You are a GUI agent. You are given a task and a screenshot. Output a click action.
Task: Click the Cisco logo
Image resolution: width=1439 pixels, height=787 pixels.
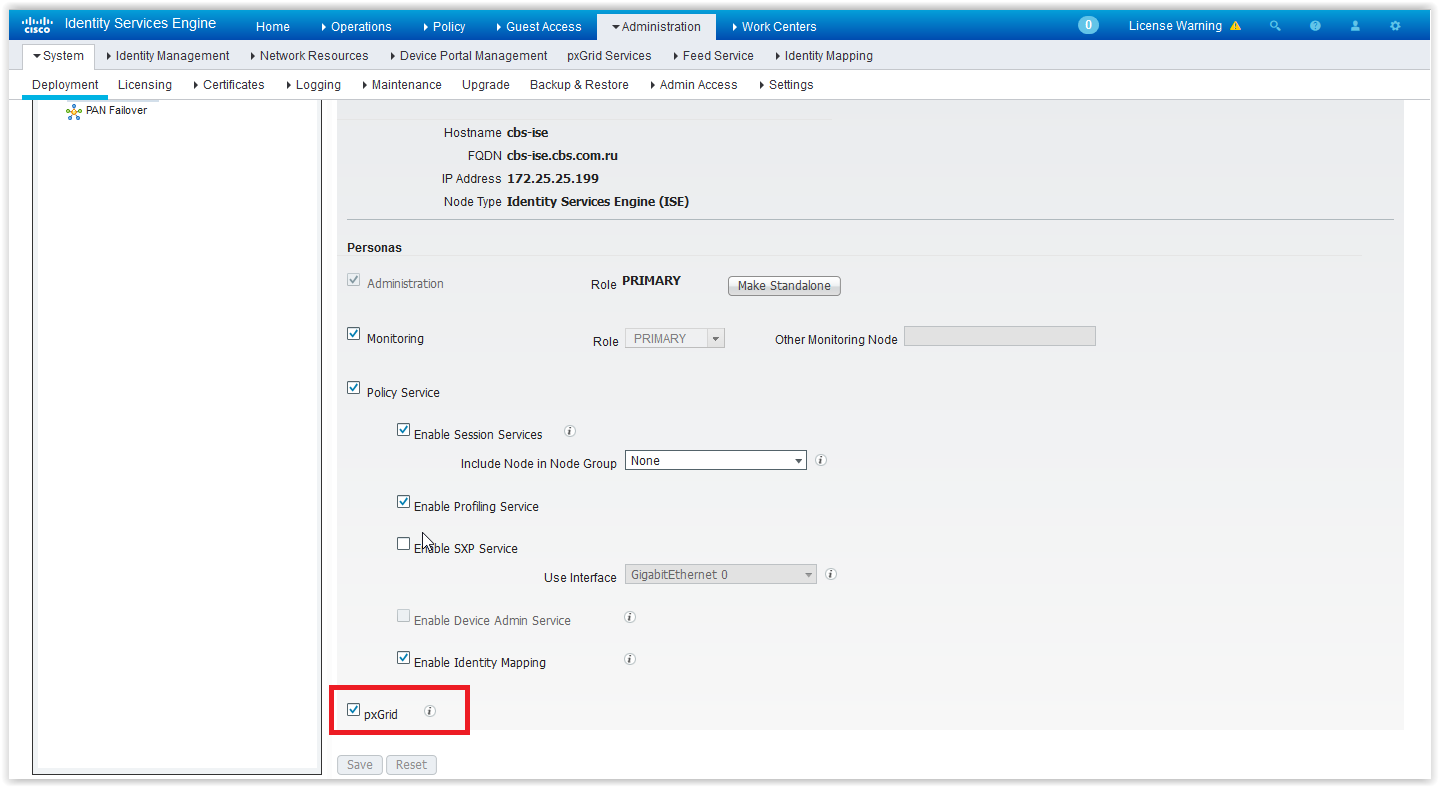pos(37,25)
